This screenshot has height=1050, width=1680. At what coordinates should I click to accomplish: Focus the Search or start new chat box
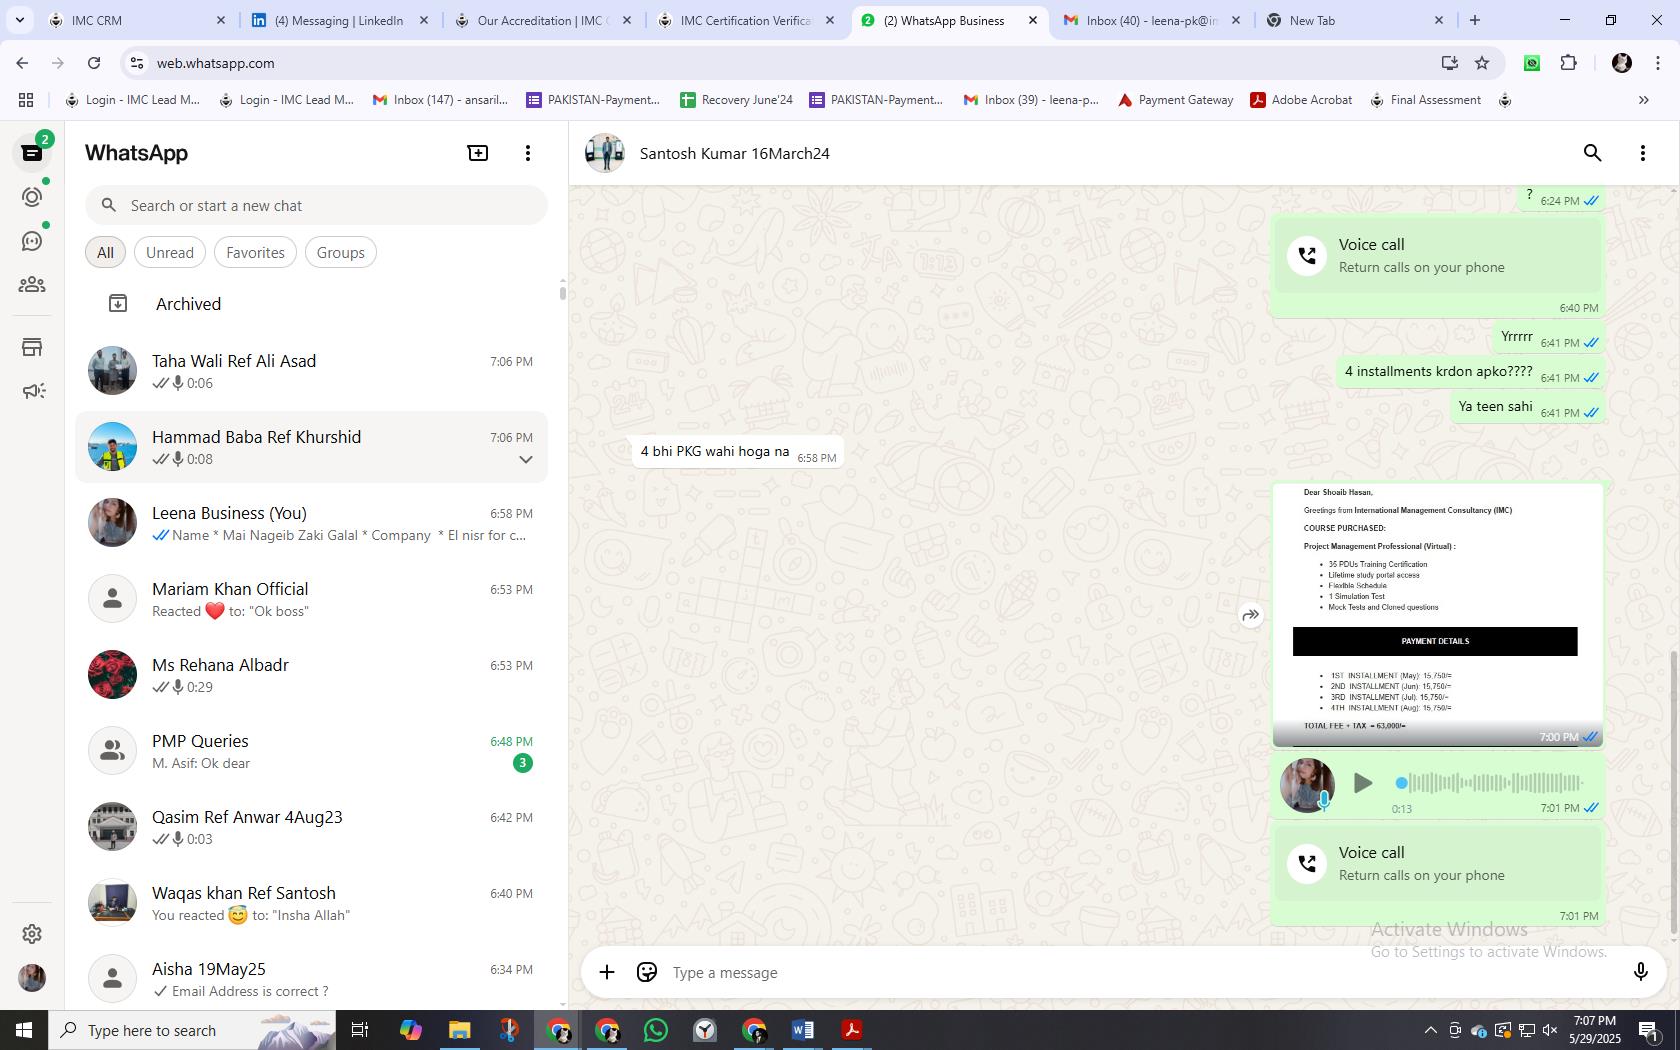pos(316,205)
